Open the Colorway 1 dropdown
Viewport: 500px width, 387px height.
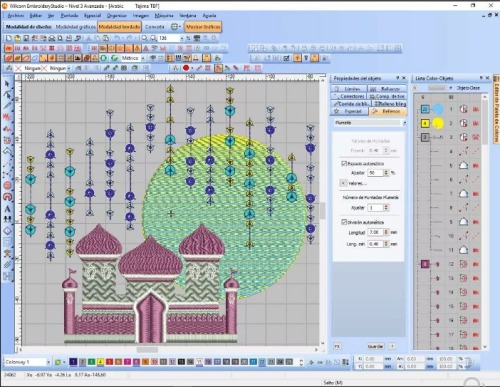(48, 362)
